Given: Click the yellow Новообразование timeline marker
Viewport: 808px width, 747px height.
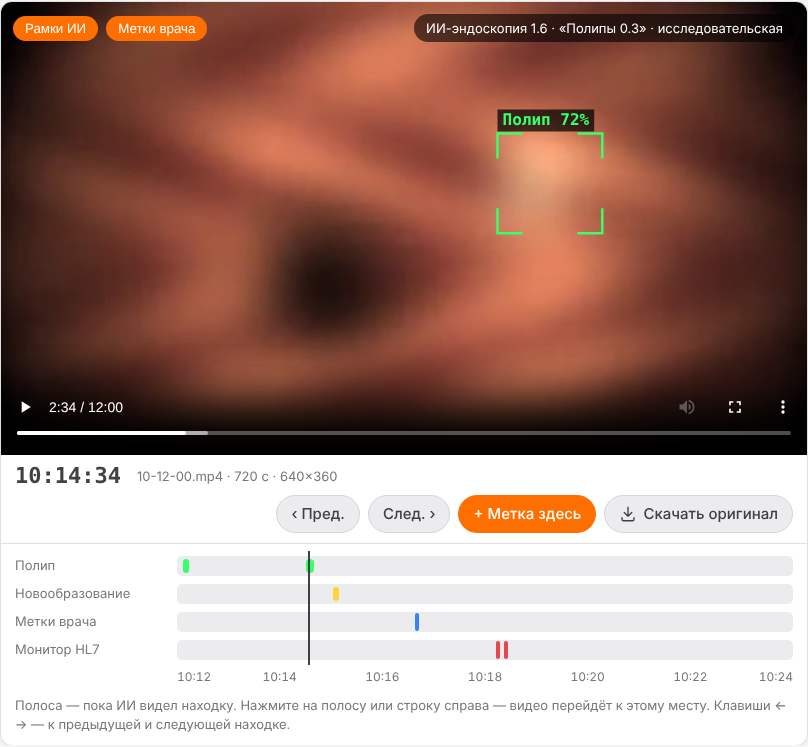Looking at the screenshot, I should [x=336, y=594].
